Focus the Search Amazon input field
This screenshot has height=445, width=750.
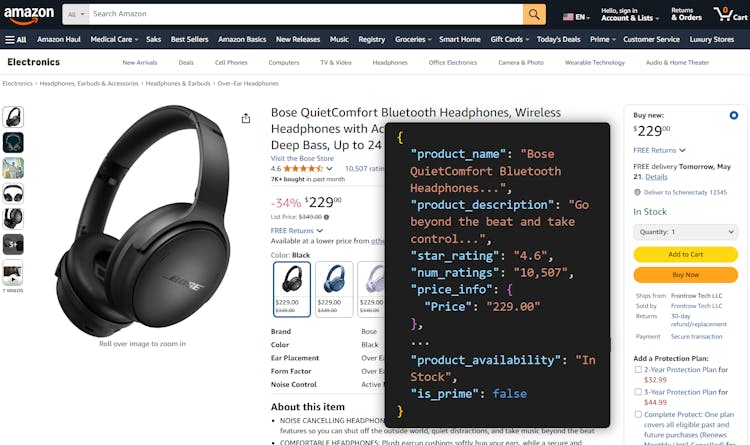tap(306, 14)
